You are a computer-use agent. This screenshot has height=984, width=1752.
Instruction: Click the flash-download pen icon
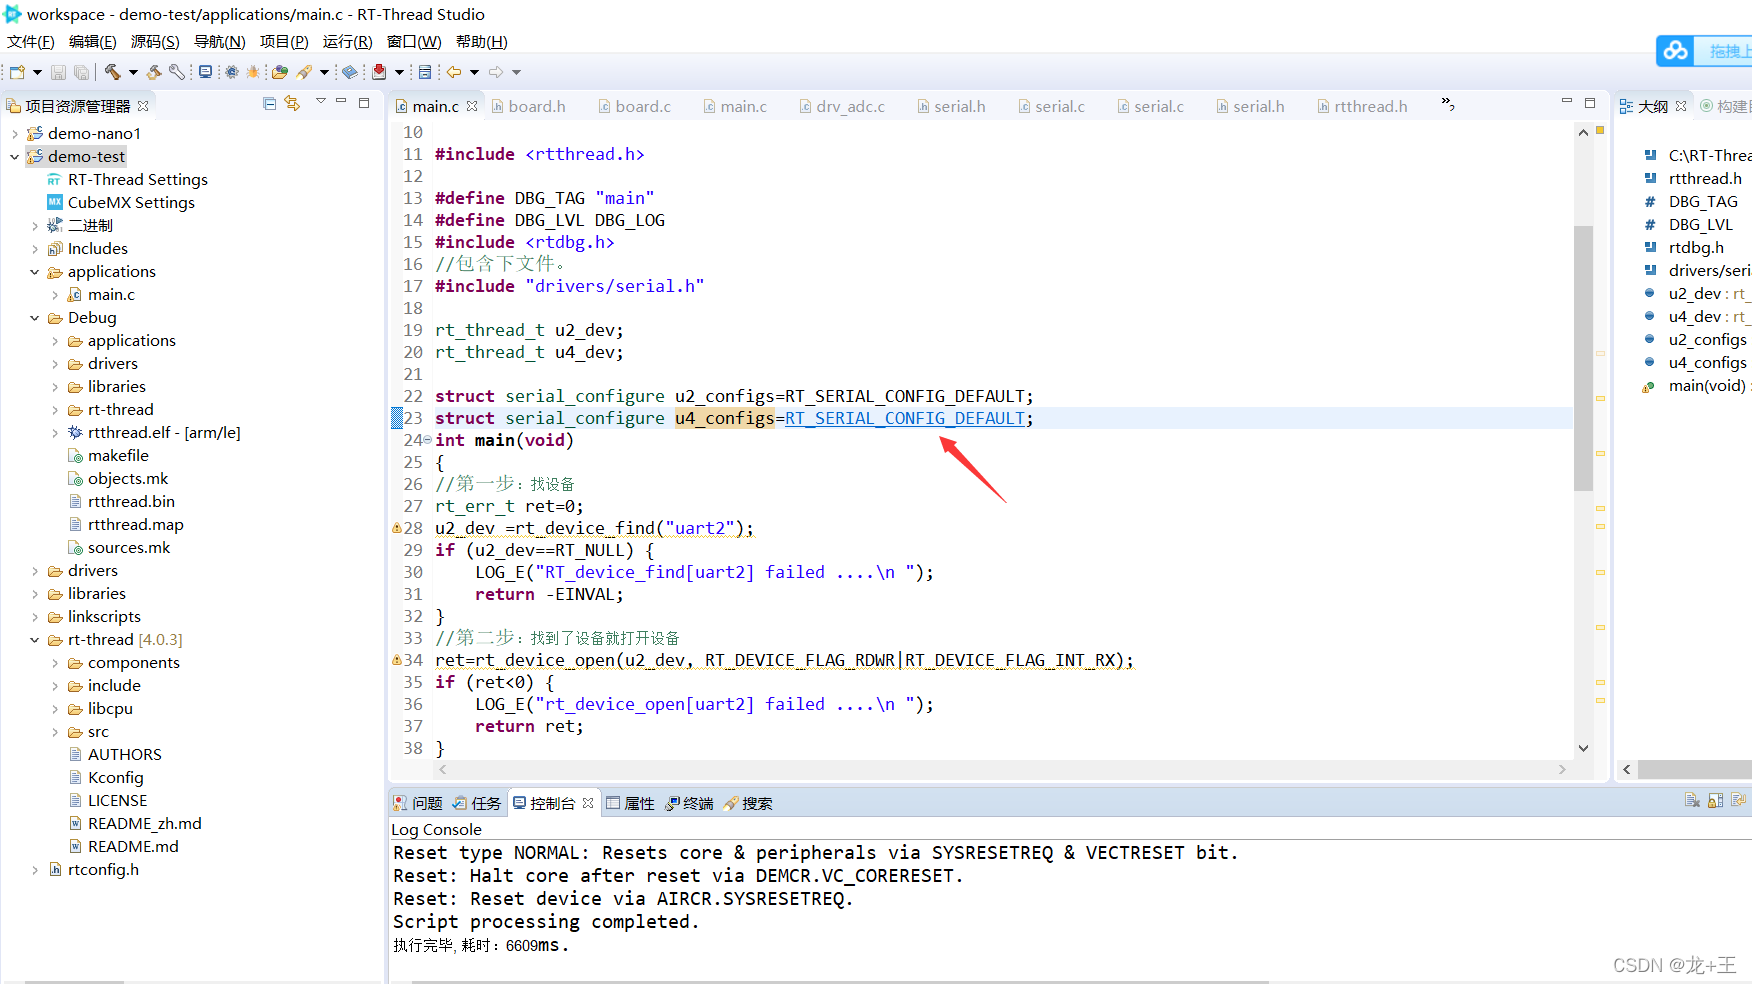coord(304,72)
